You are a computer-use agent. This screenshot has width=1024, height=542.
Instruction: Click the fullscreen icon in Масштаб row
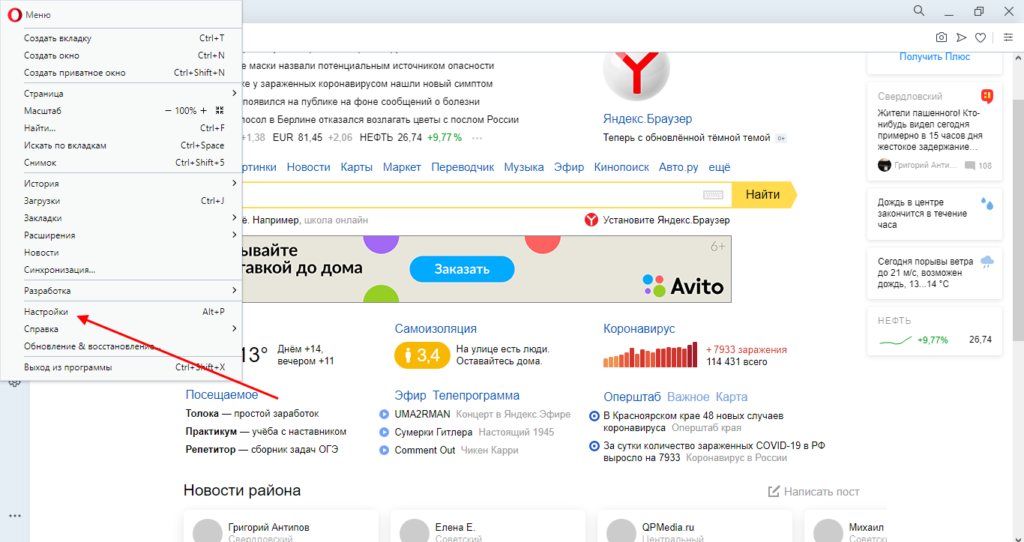219,111
